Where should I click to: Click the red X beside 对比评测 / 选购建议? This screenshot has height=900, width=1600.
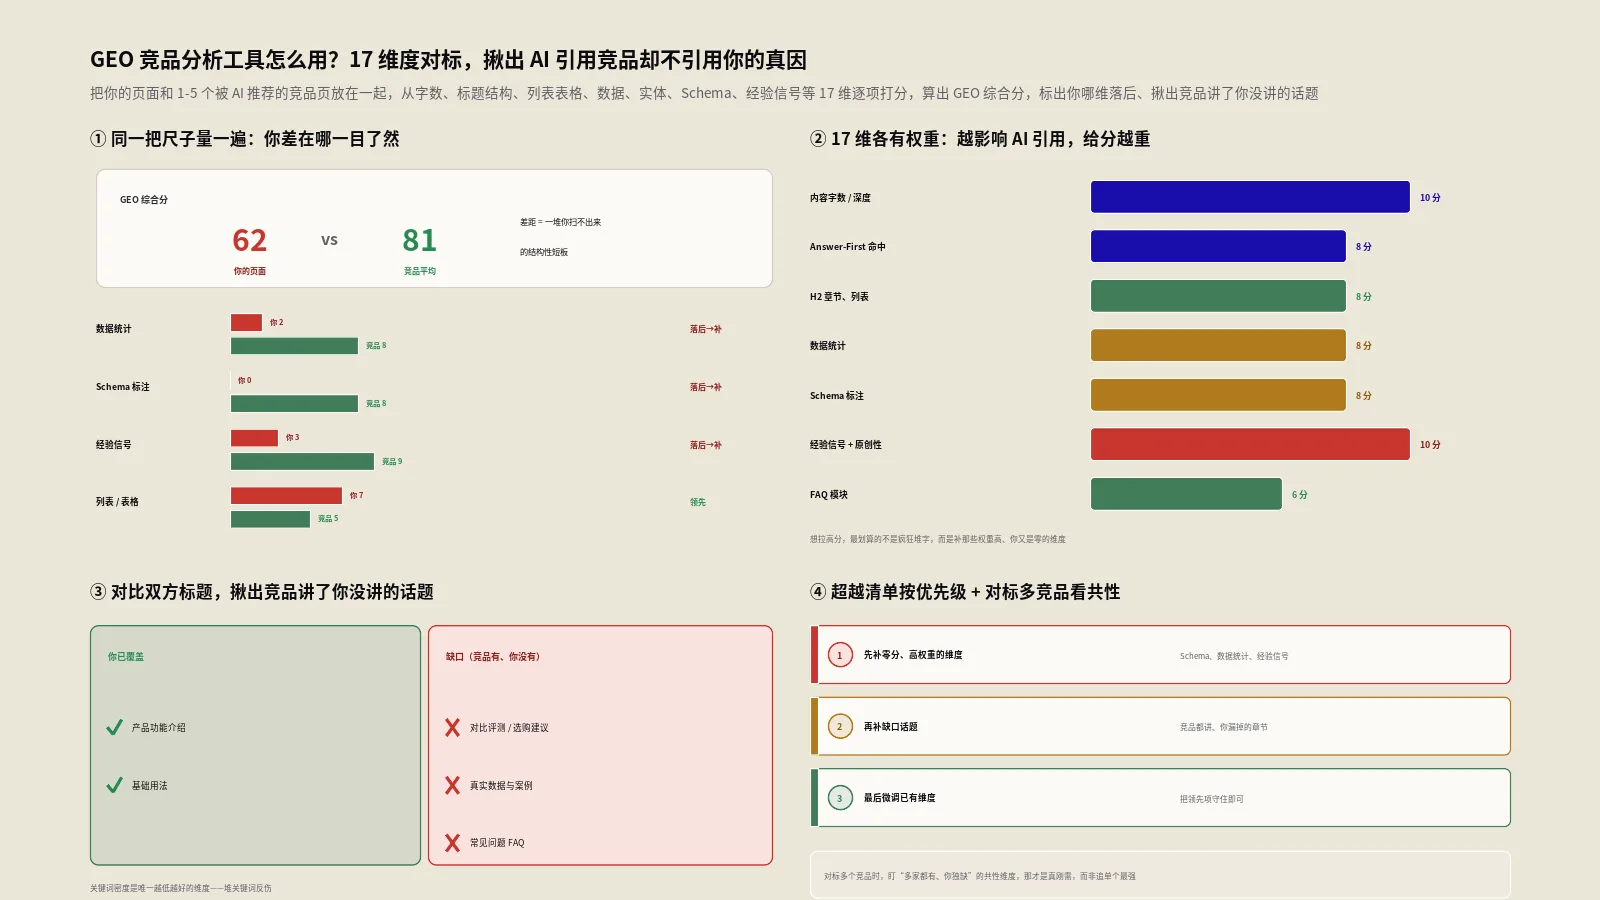[x=453, y=728]
